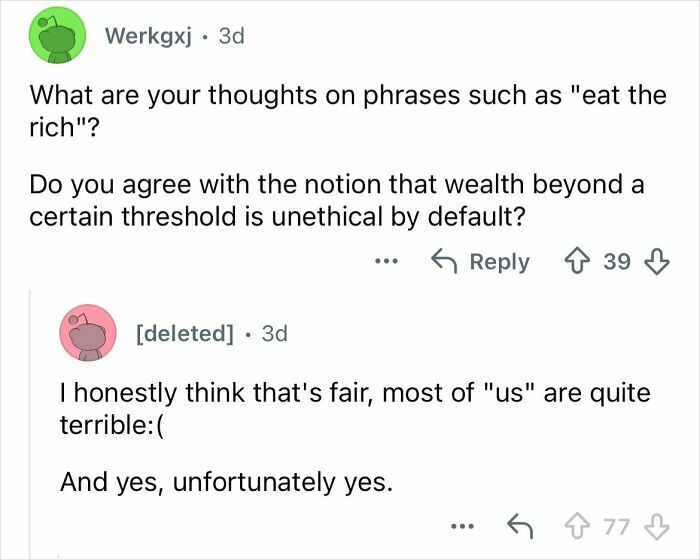Screen dimensions: 700x560
Task: Downvote Werkgxj's comment with 39 points
Action: pyautogui.click(x=655, y=262)
